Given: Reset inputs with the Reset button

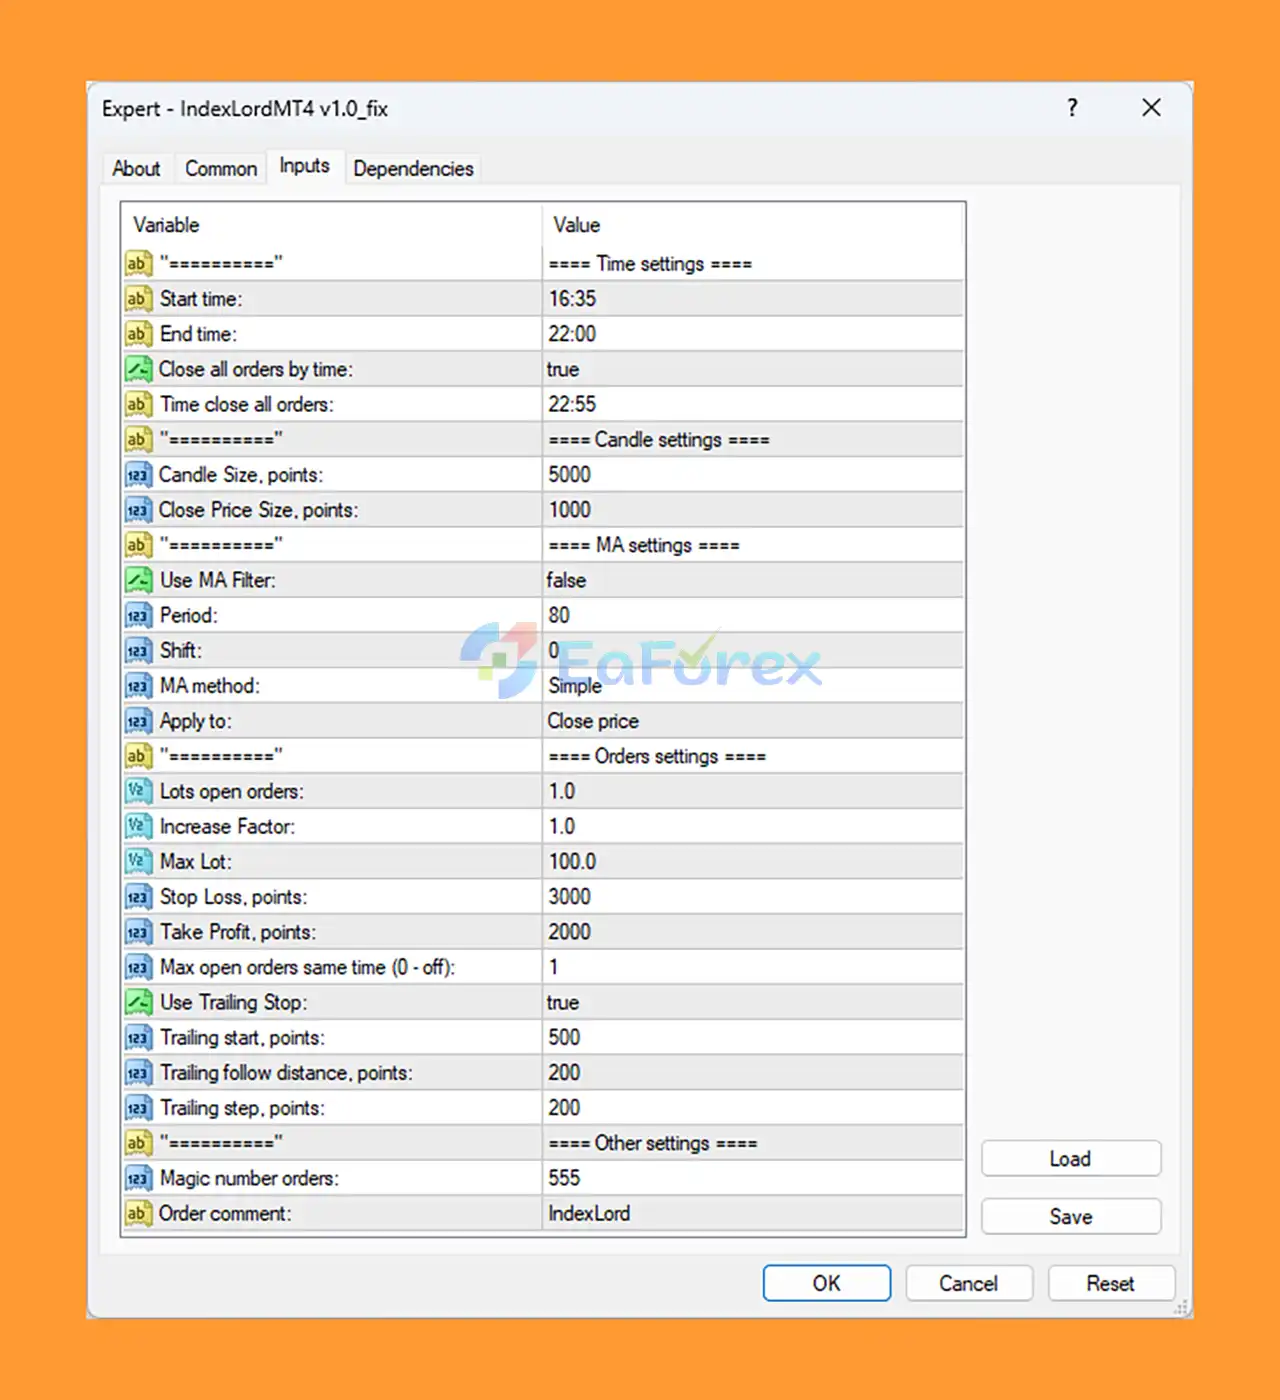Looking at the screenshot, I should (1110, 1283).
